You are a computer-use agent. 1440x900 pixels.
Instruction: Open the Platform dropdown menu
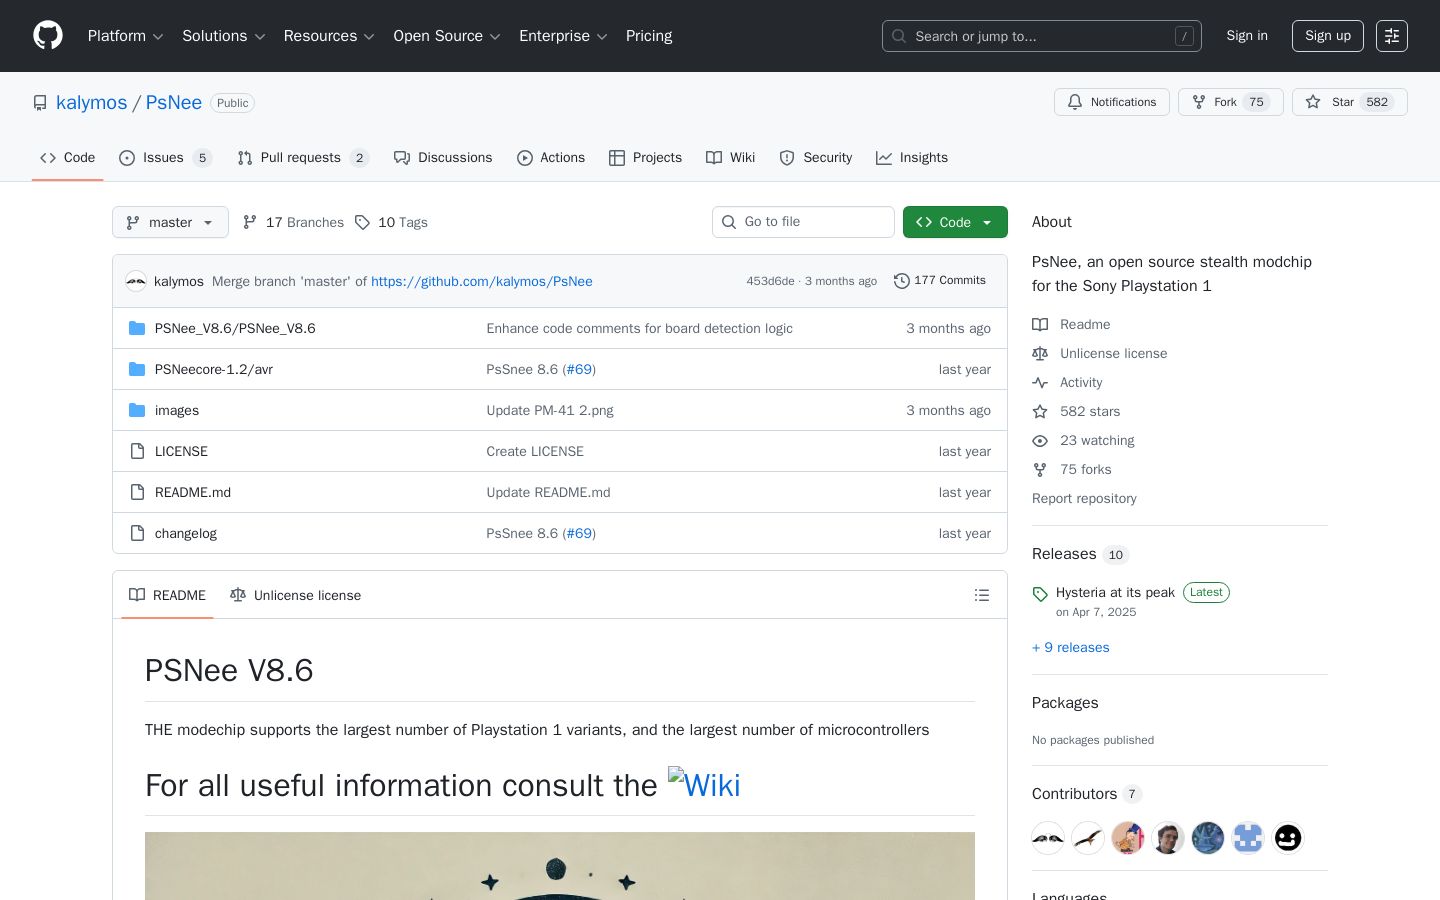pyautogui.click(x=125, y=36)
